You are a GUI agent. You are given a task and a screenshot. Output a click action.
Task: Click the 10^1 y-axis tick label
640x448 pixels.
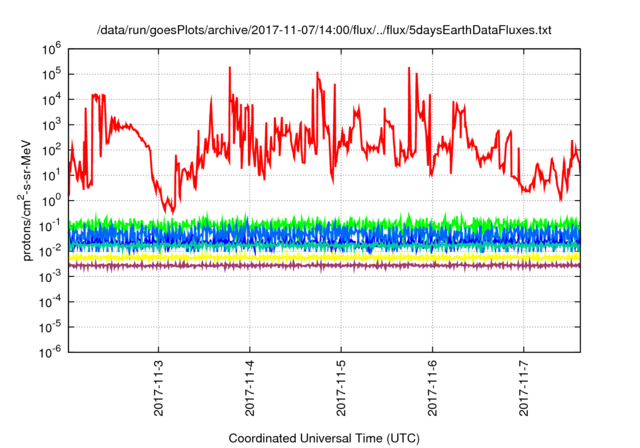click(51, 175)
